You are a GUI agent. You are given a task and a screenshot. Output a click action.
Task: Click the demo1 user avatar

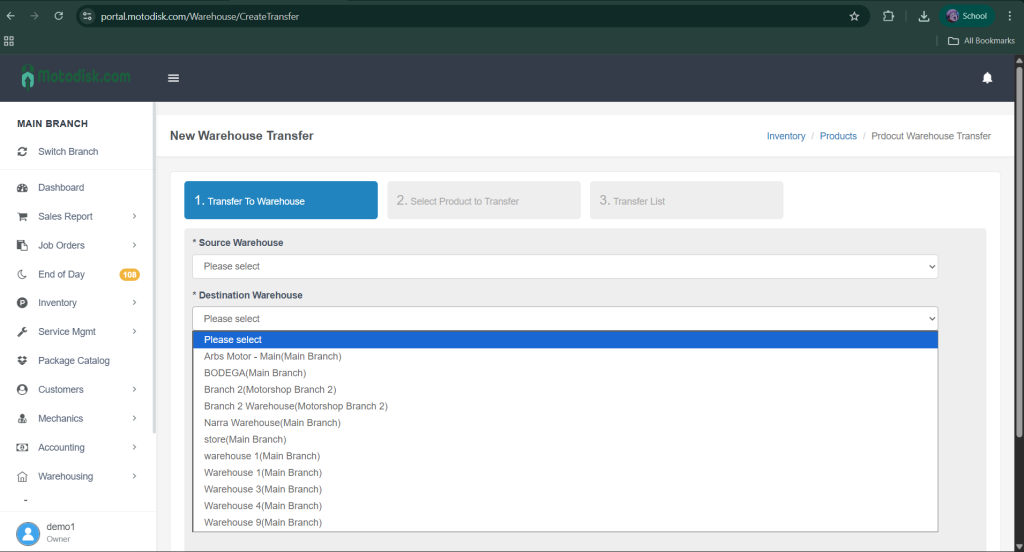[28, 532]
